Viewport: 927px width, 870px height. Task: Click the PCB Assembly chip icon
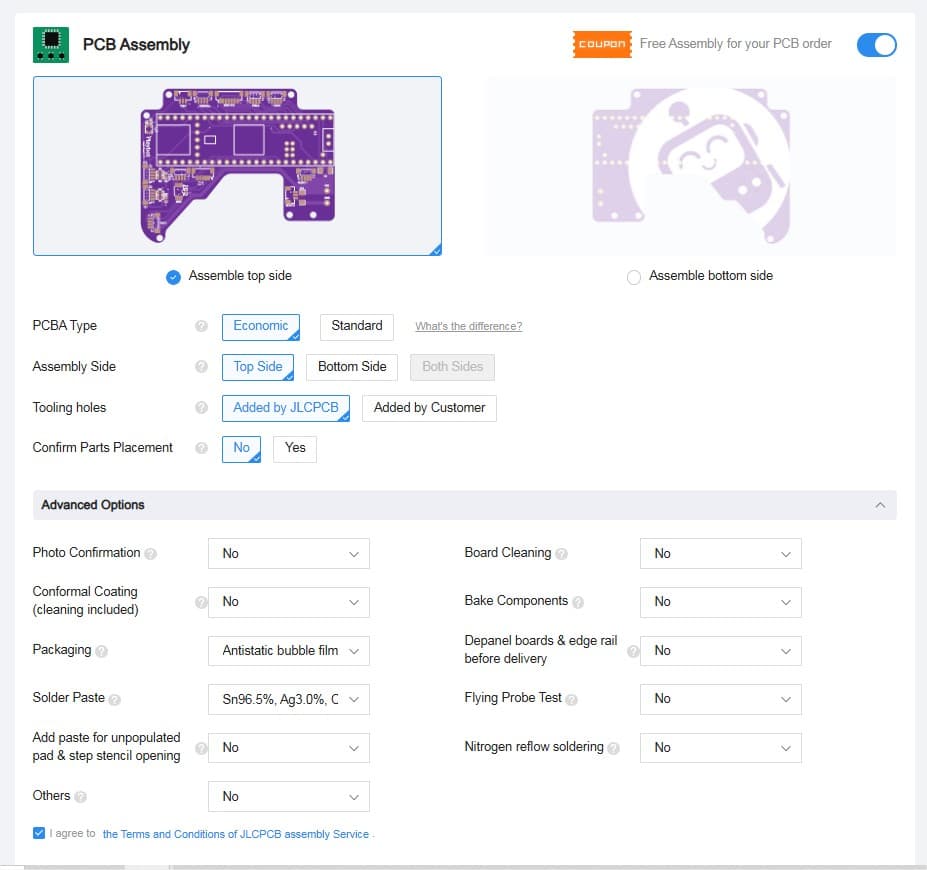51,45
